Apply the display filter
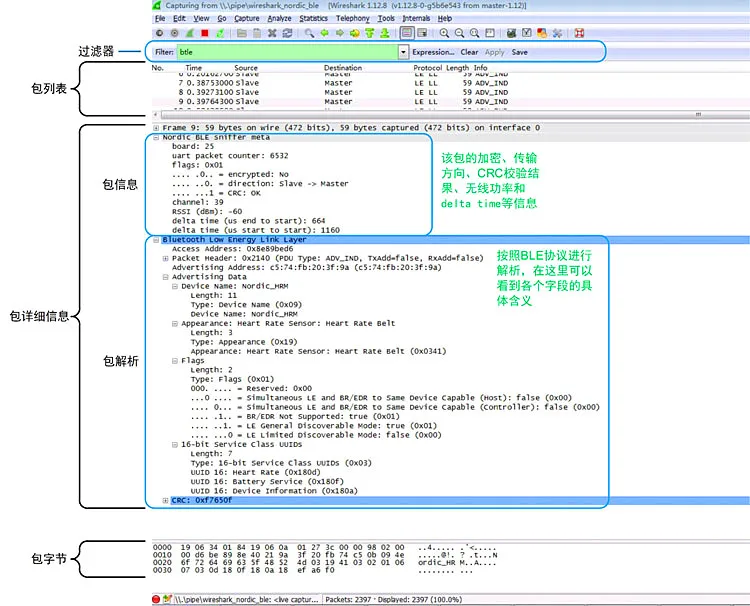Image resolution: width=750 pixels, height=606 pixels. coord(495,52)
